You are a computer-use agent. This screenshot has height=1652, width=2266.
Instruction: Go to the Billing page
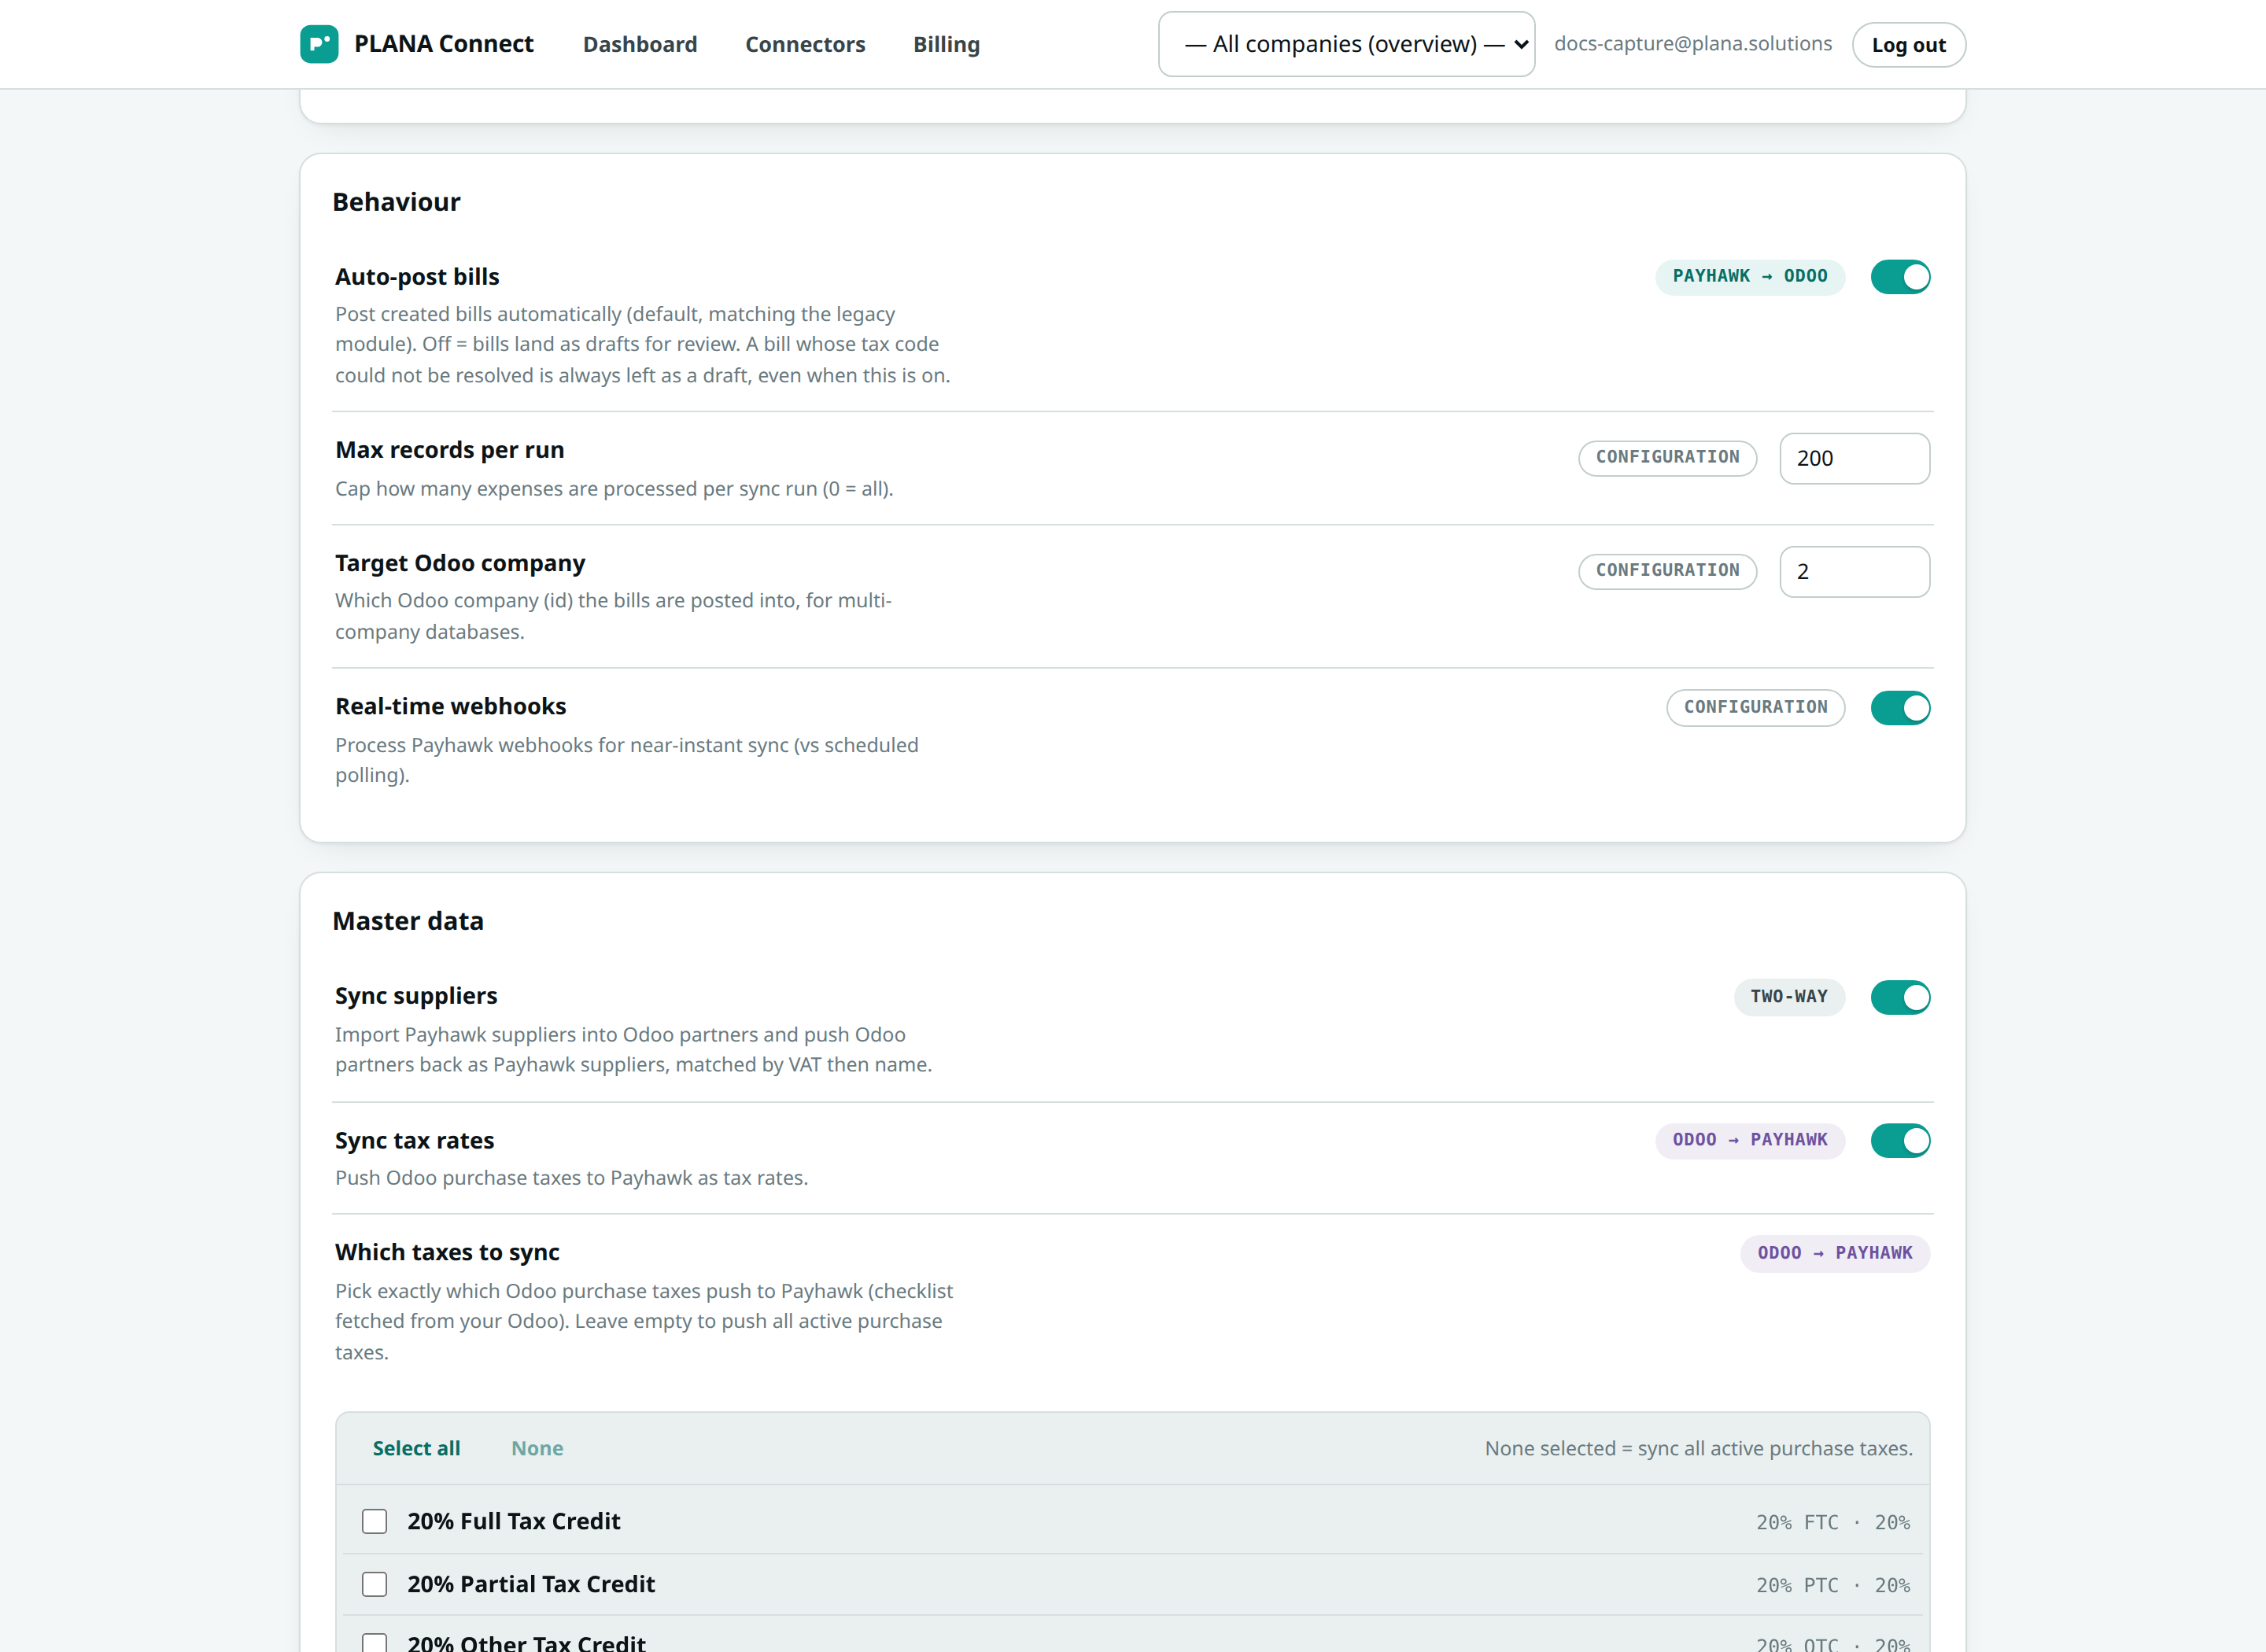(946, 44)
